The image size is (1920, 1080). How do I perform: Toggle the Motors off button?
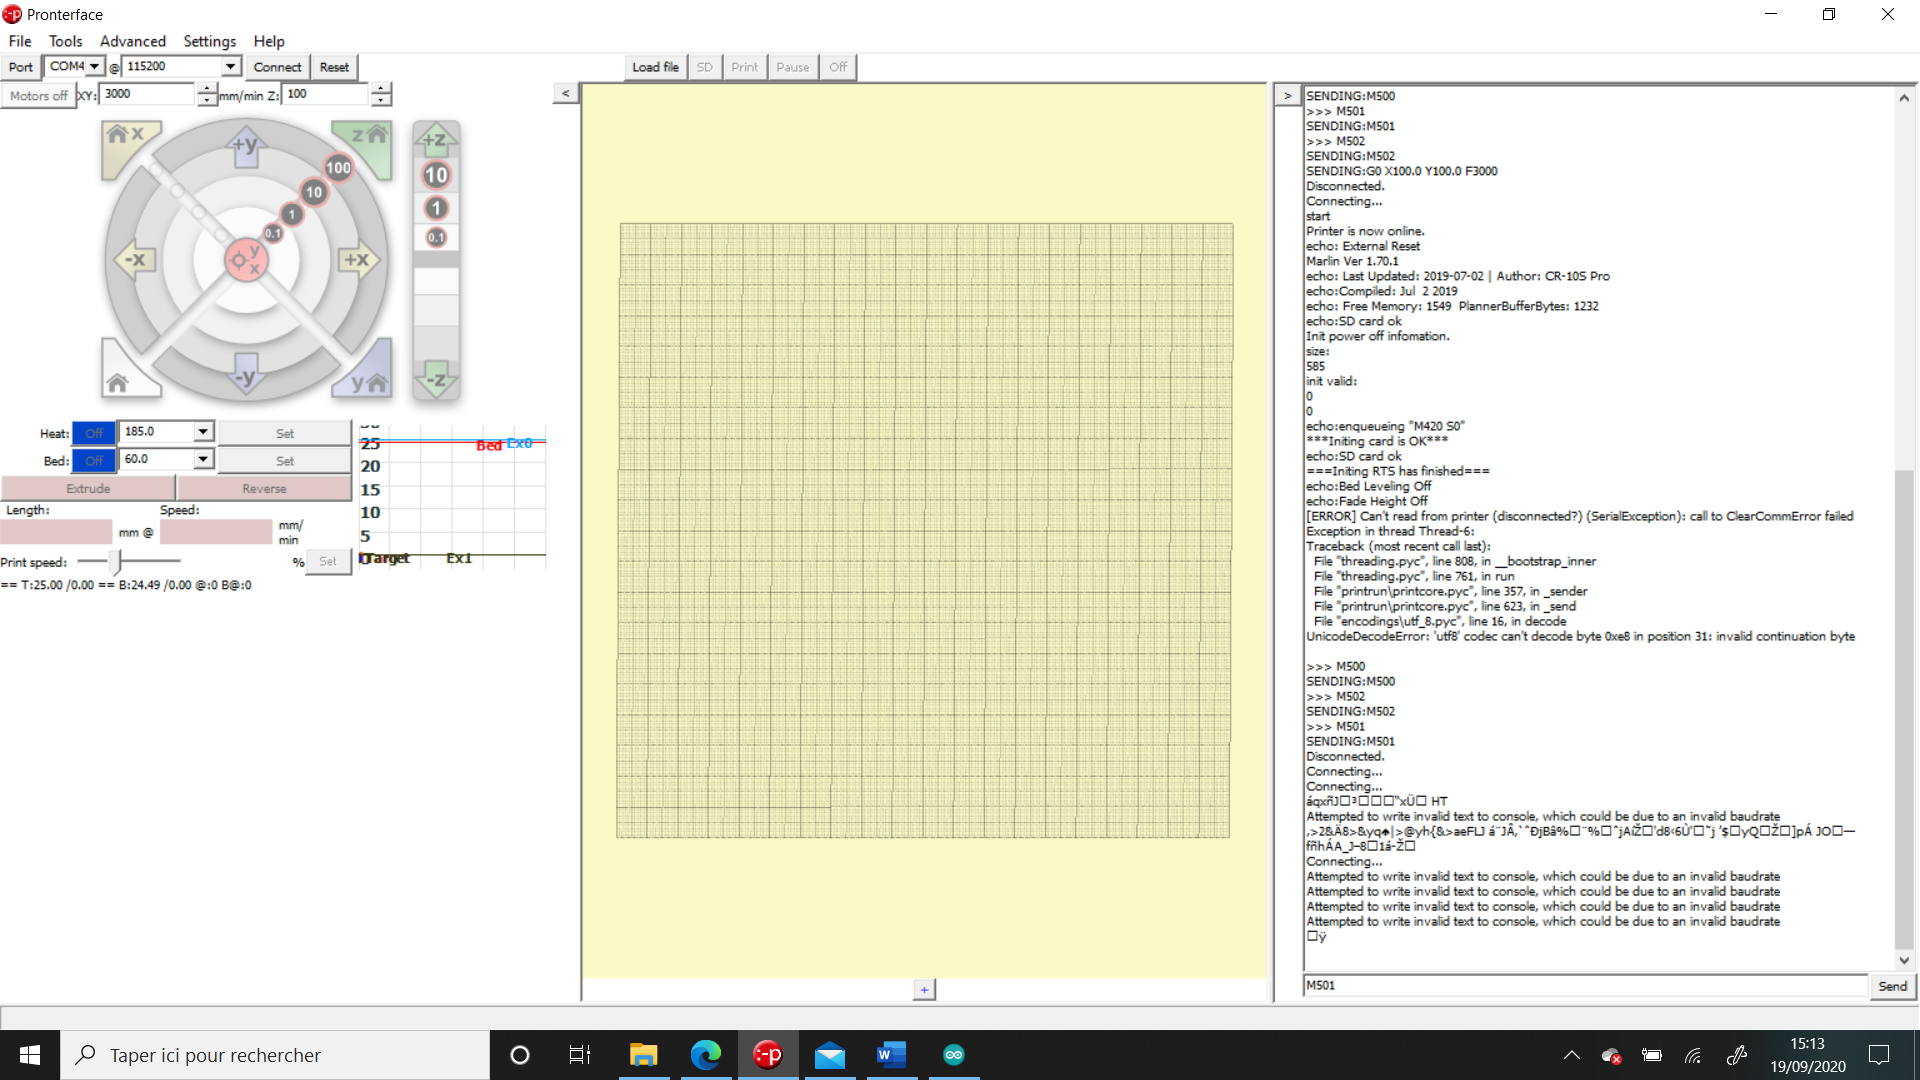click(x=39, y=96)
